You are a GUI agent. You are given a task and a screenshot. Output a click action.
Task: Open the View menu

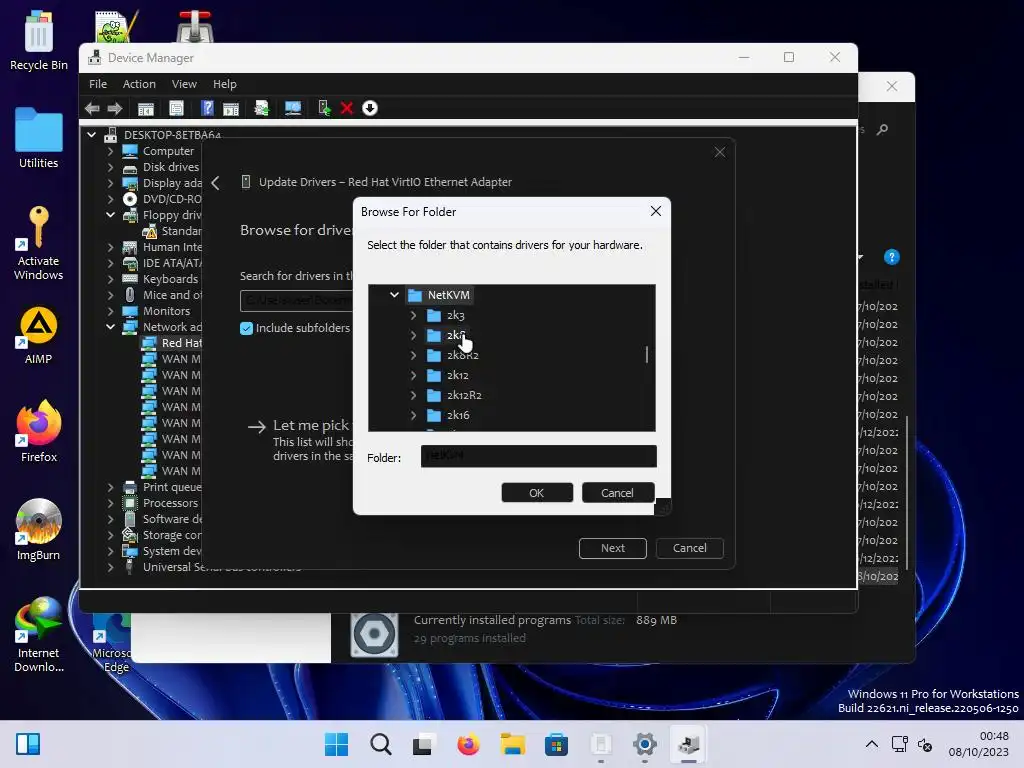[184, 84]
